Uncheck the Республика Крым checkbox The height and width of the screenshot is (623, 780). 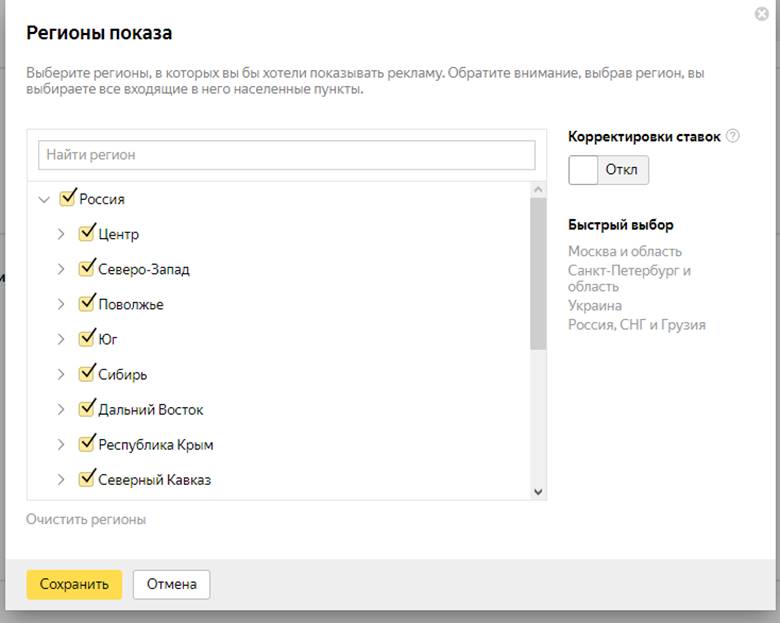click(x=87, y=443)
